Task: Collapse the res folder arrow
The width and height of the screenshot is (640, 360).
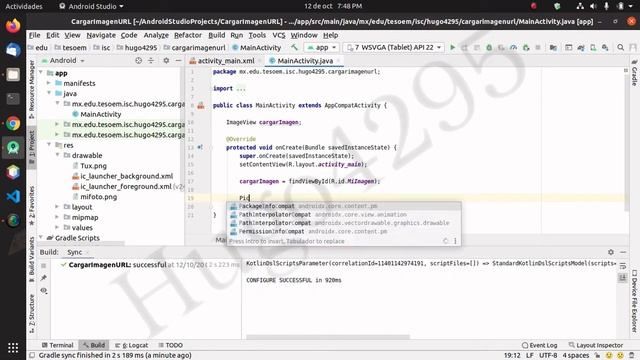Action: click(49, 145)
